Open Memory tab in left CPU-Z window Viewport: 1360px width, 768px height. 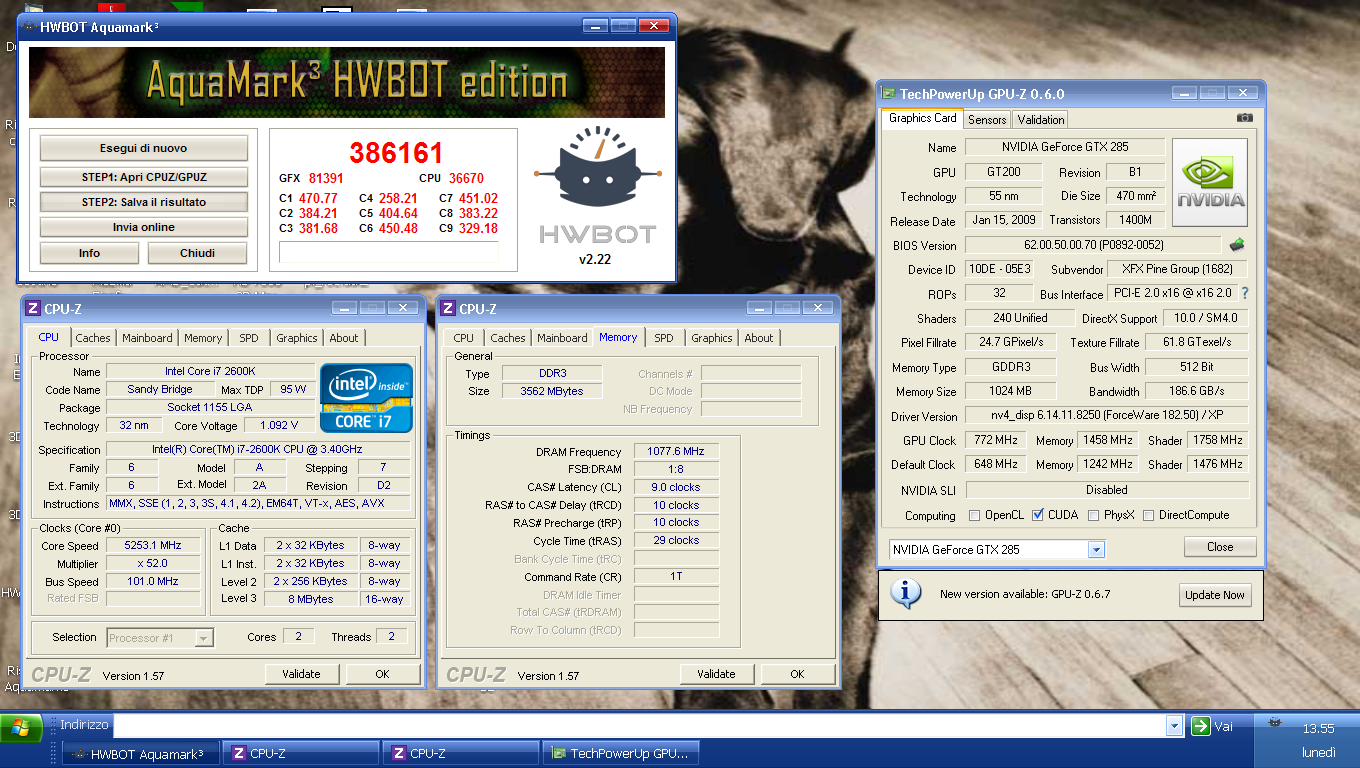[203, 338]
